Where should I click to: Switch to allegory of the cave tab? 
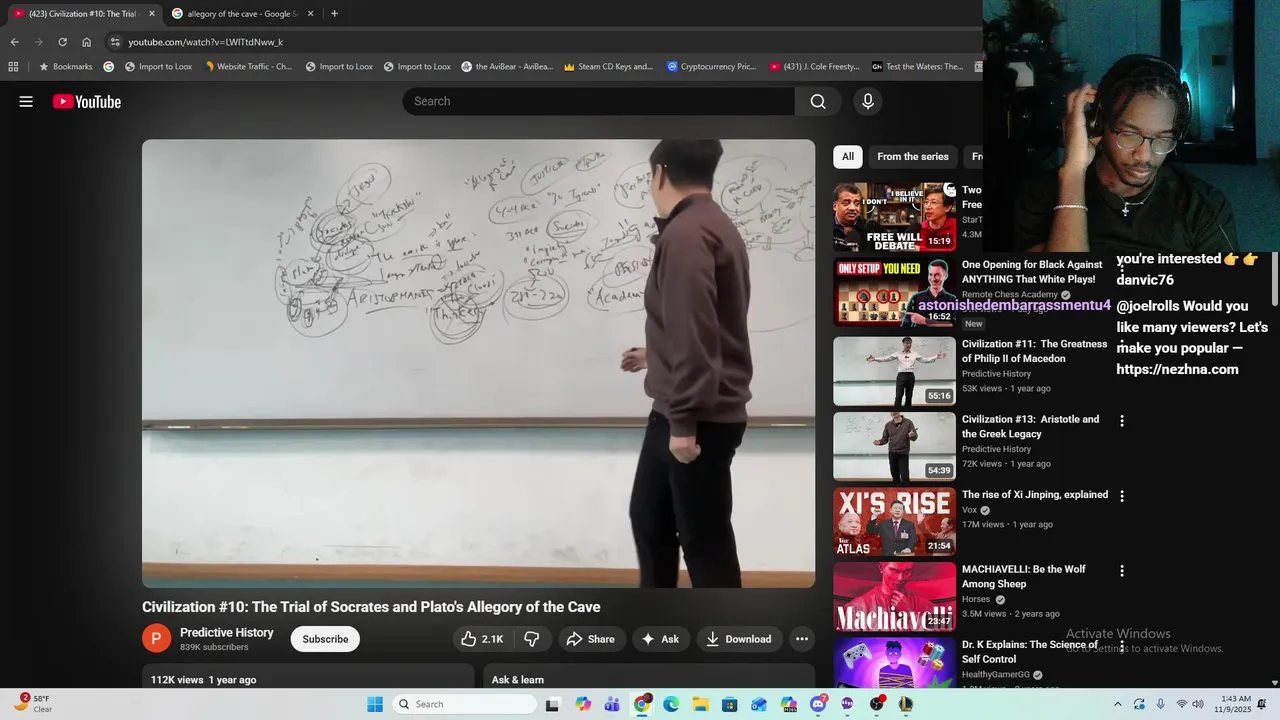[x=243, y=14]
